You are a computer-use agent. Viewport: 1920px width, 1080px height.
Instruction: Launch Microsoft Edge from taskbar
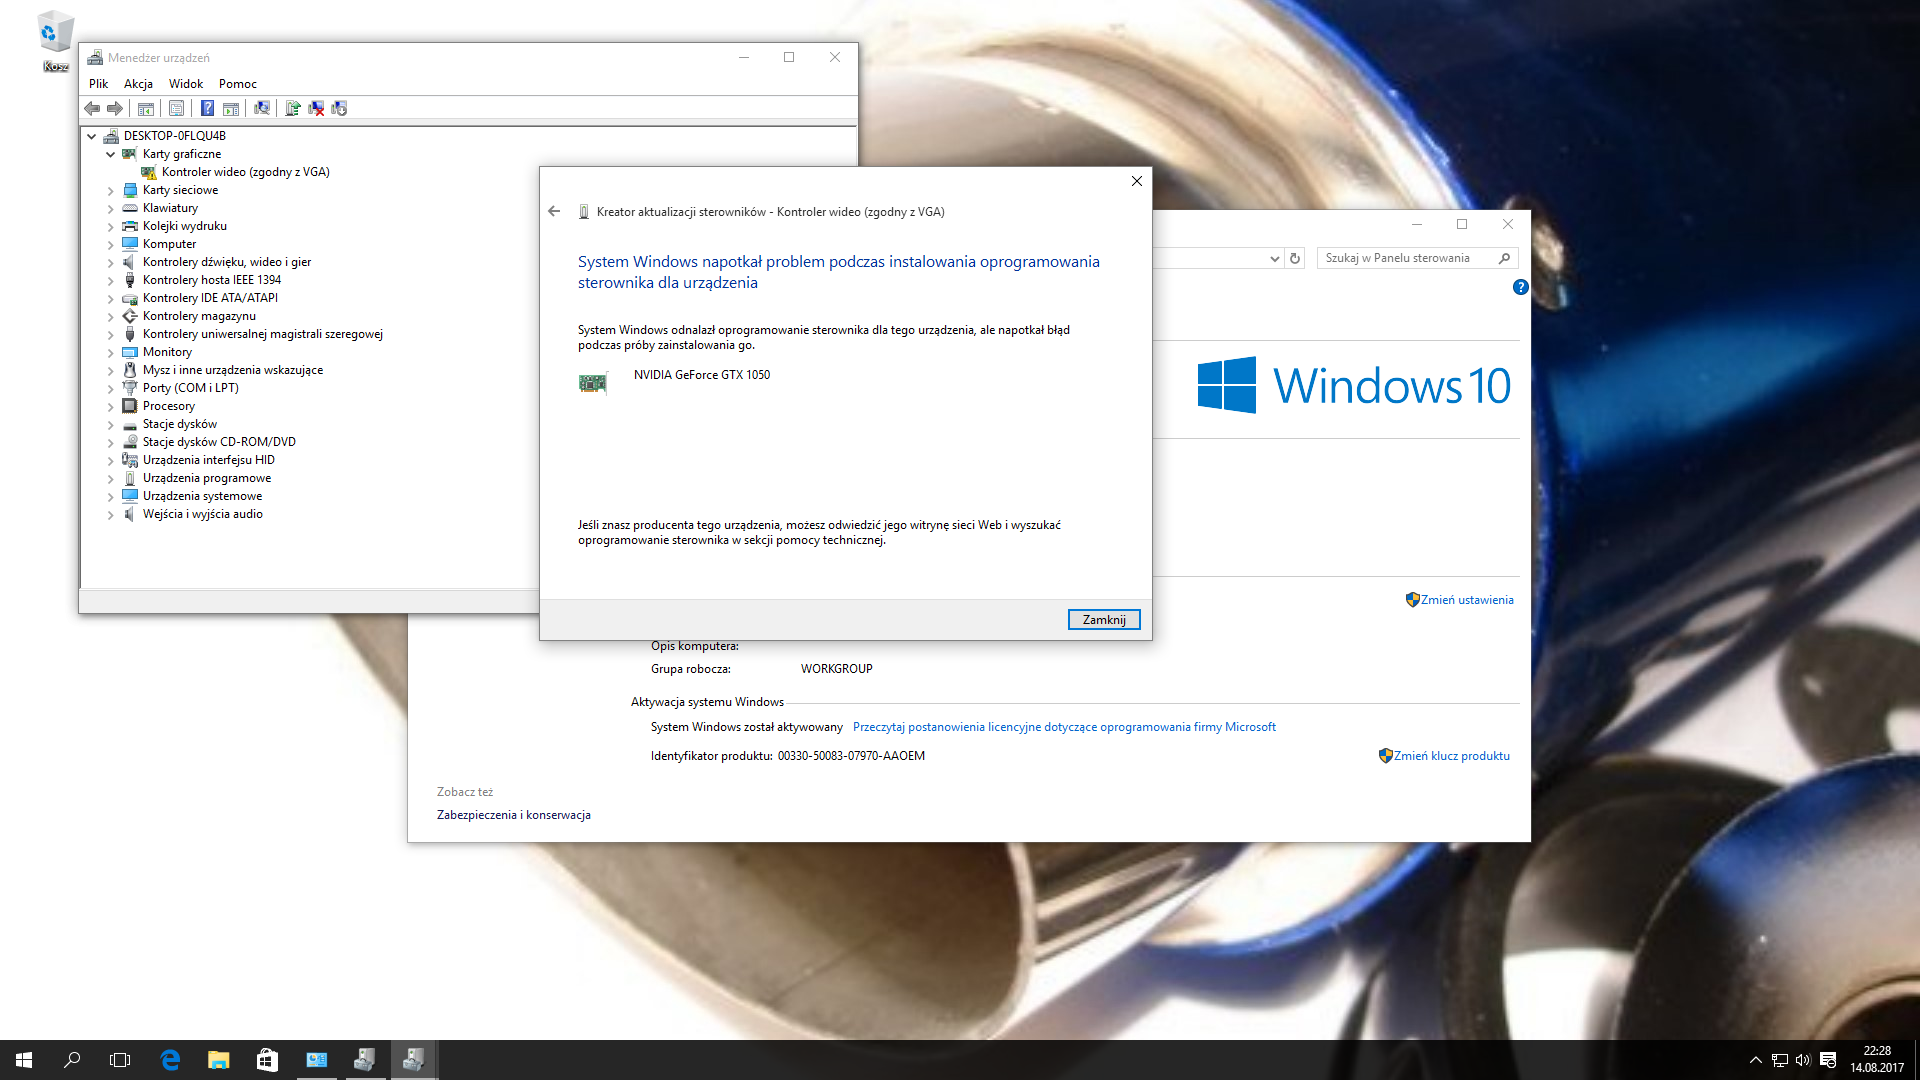tap(170, 1060)
